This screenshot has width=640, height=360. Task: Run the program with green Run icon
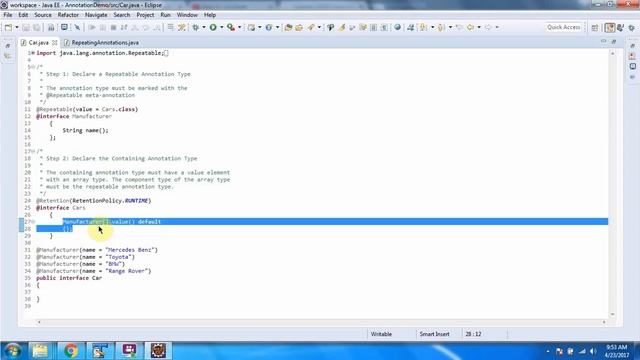pyautogui.click(x=213, y=27)
